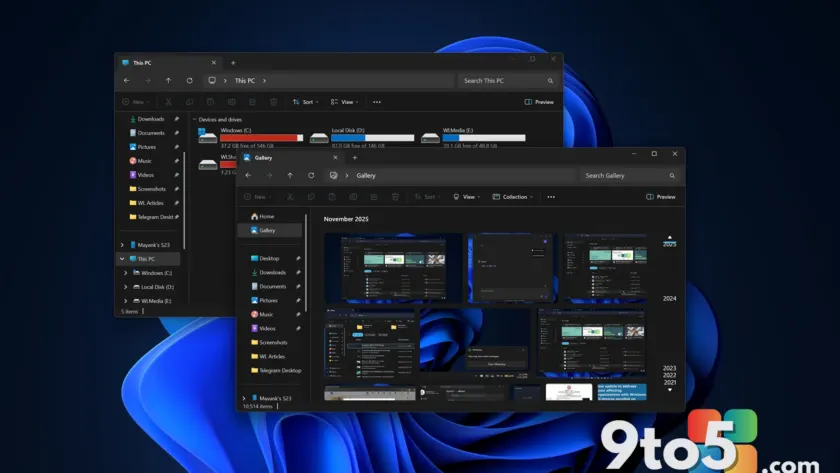Click the Copy icon in Gallery toolbar
The image size is (840, 473).
[x=311, y=197]
